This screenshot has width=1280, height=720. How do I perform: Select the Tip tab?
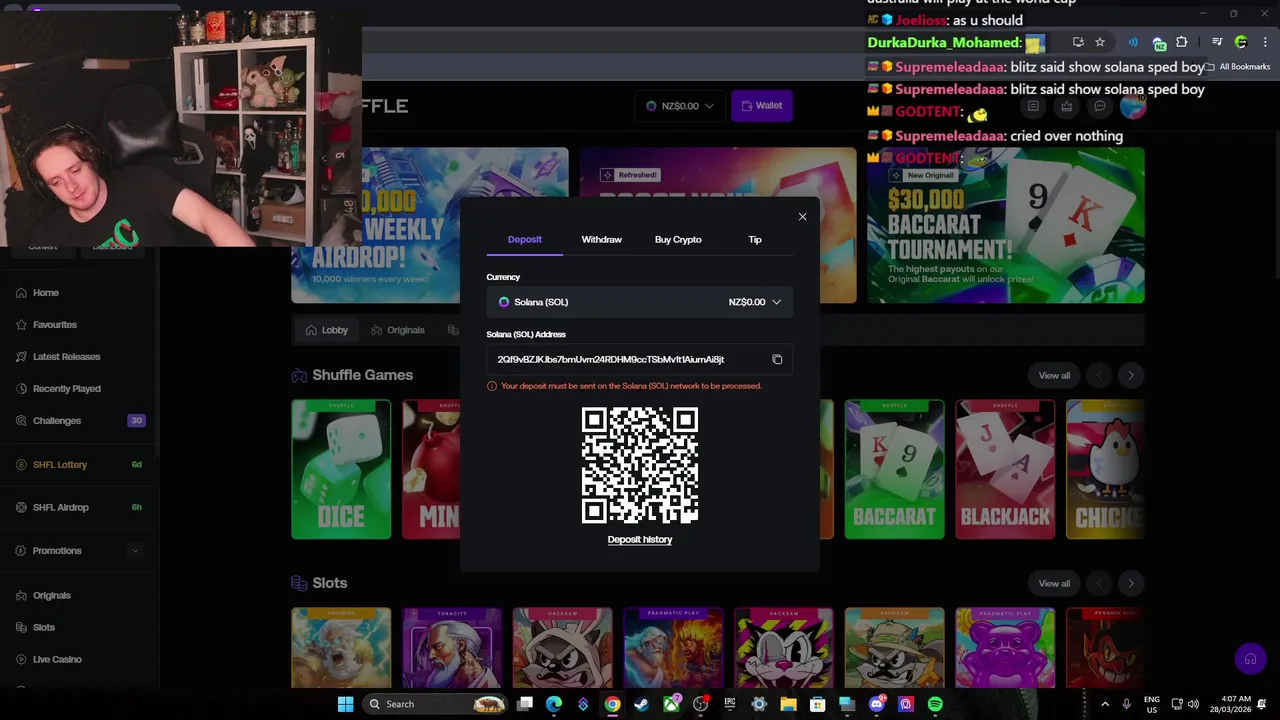(755, 240)
